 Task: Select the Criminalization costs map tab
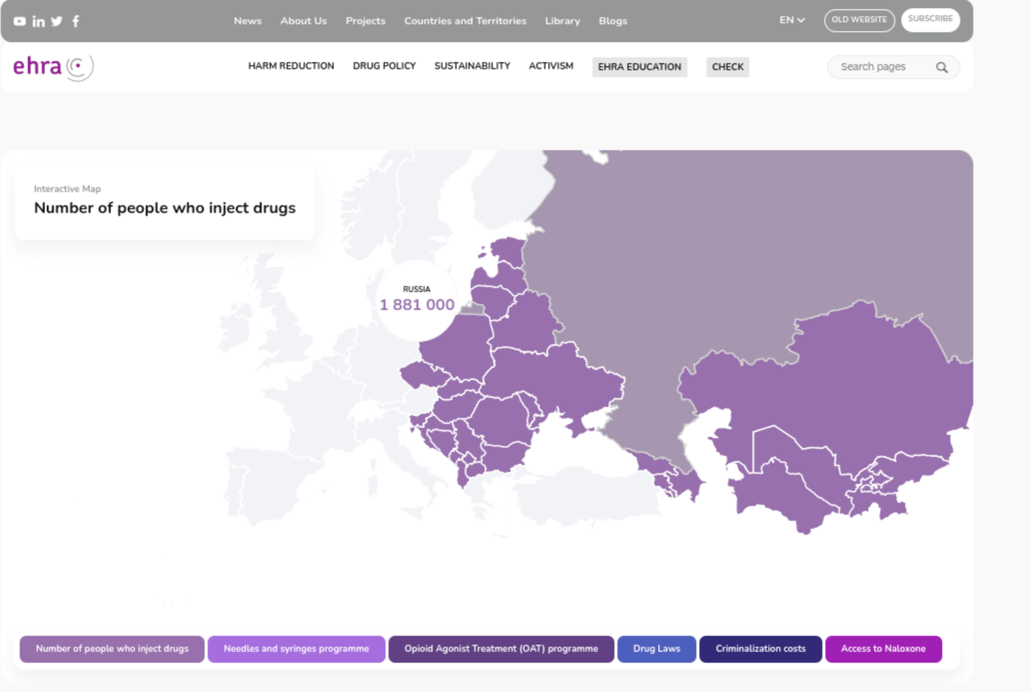pos(760,649)
